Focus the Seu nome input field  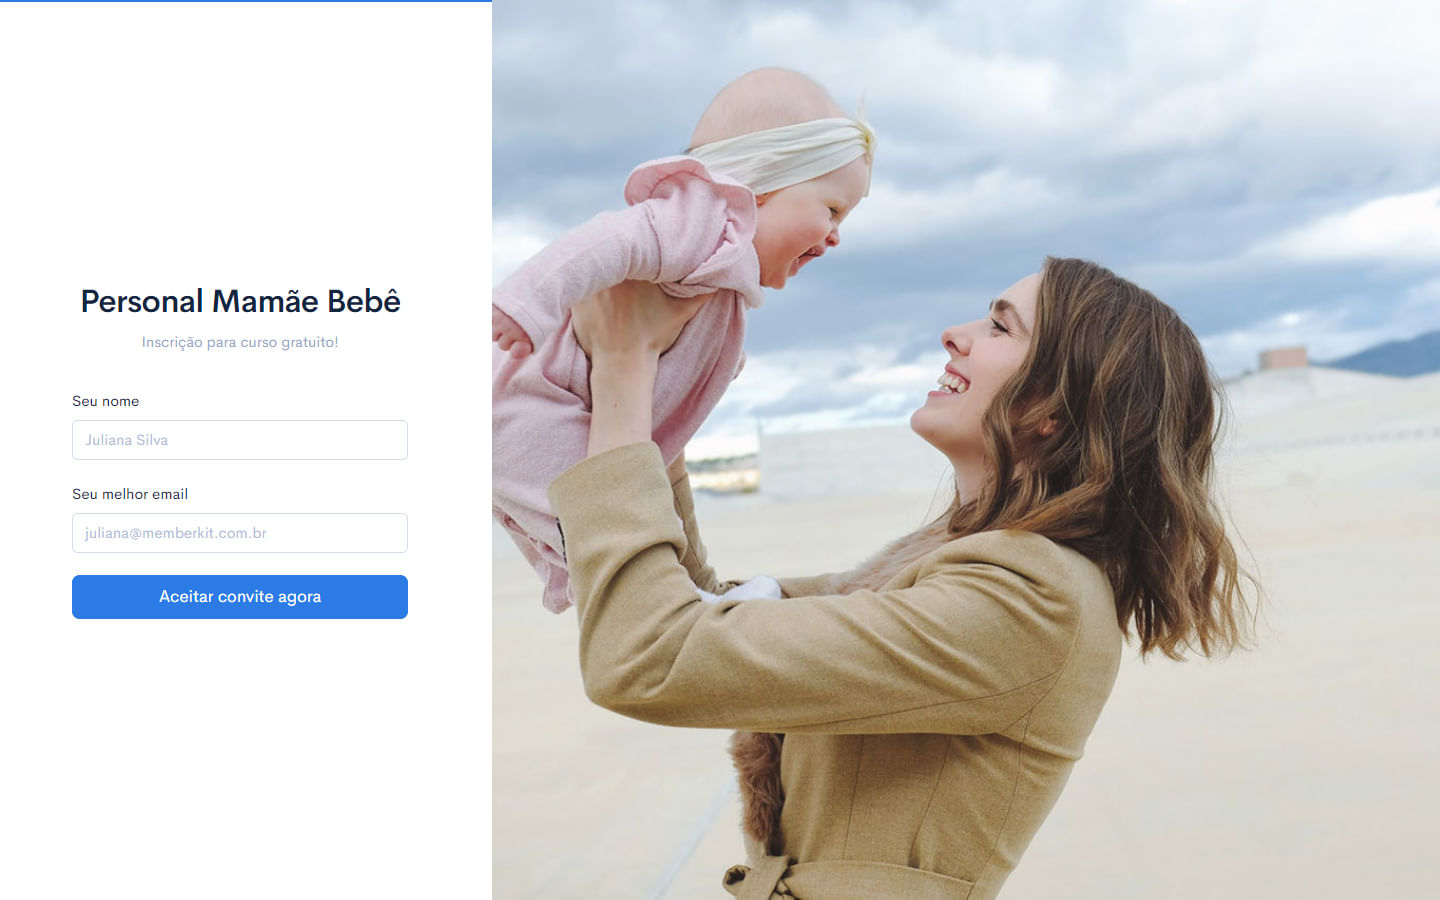tap(240, 440)
